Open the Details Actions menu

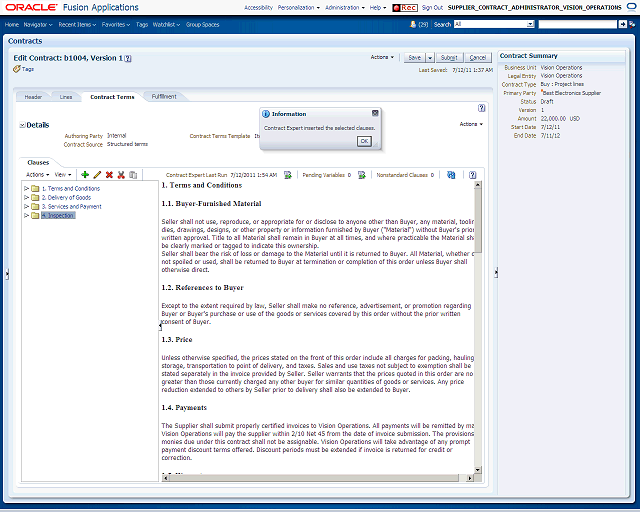[471, 124]
